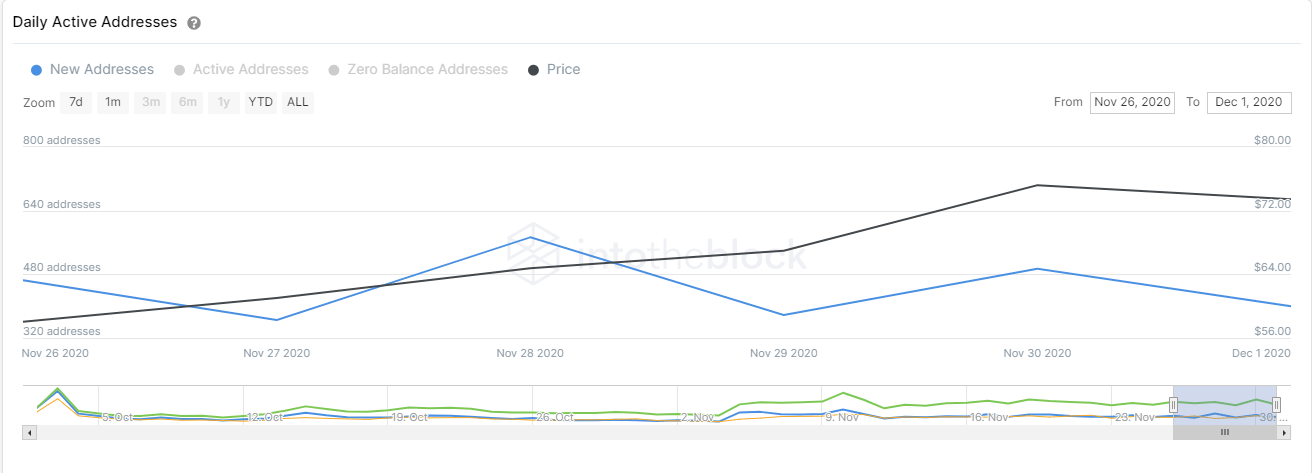Viewport: 1312px width, 473px height.
Task: Select the ALL zoom option
Action: click(x=298, y=102)
